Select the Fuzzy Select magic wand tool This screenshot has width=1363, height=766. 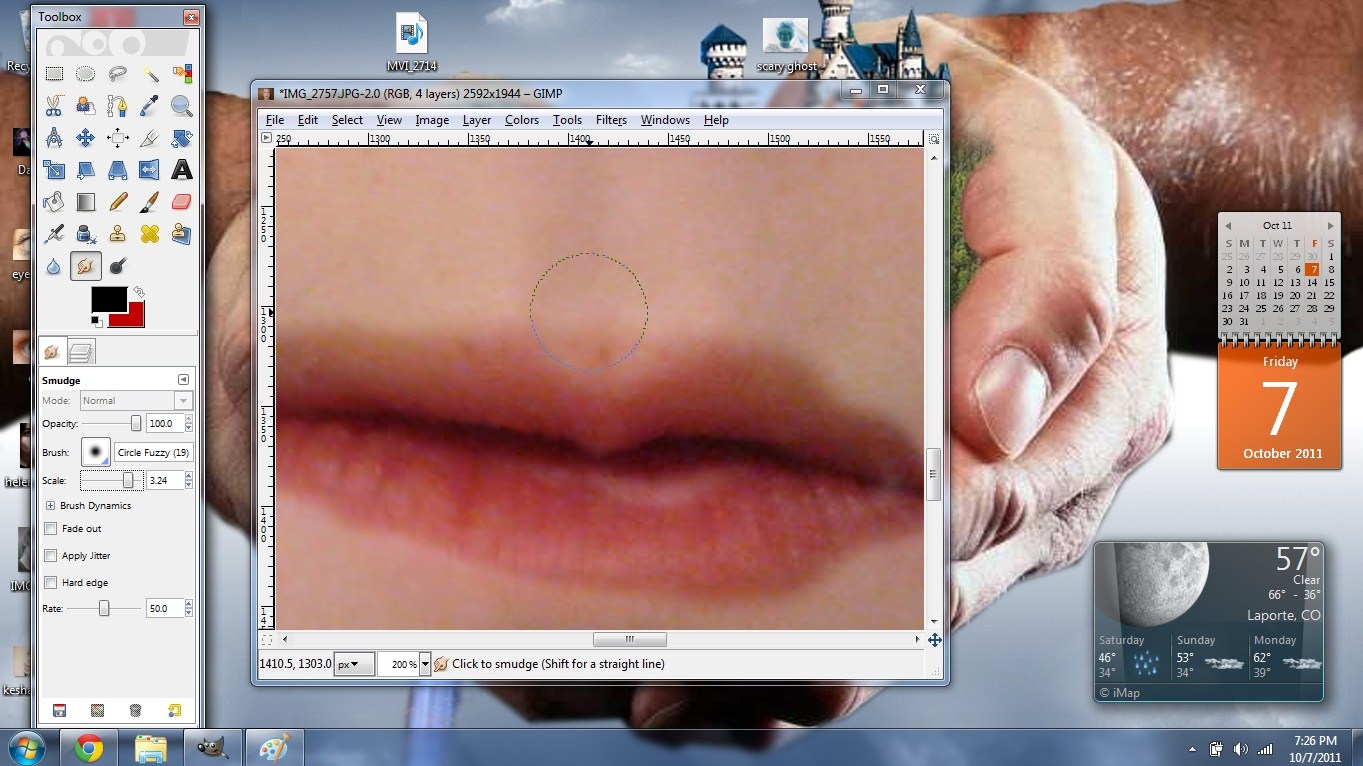[150, 73]
